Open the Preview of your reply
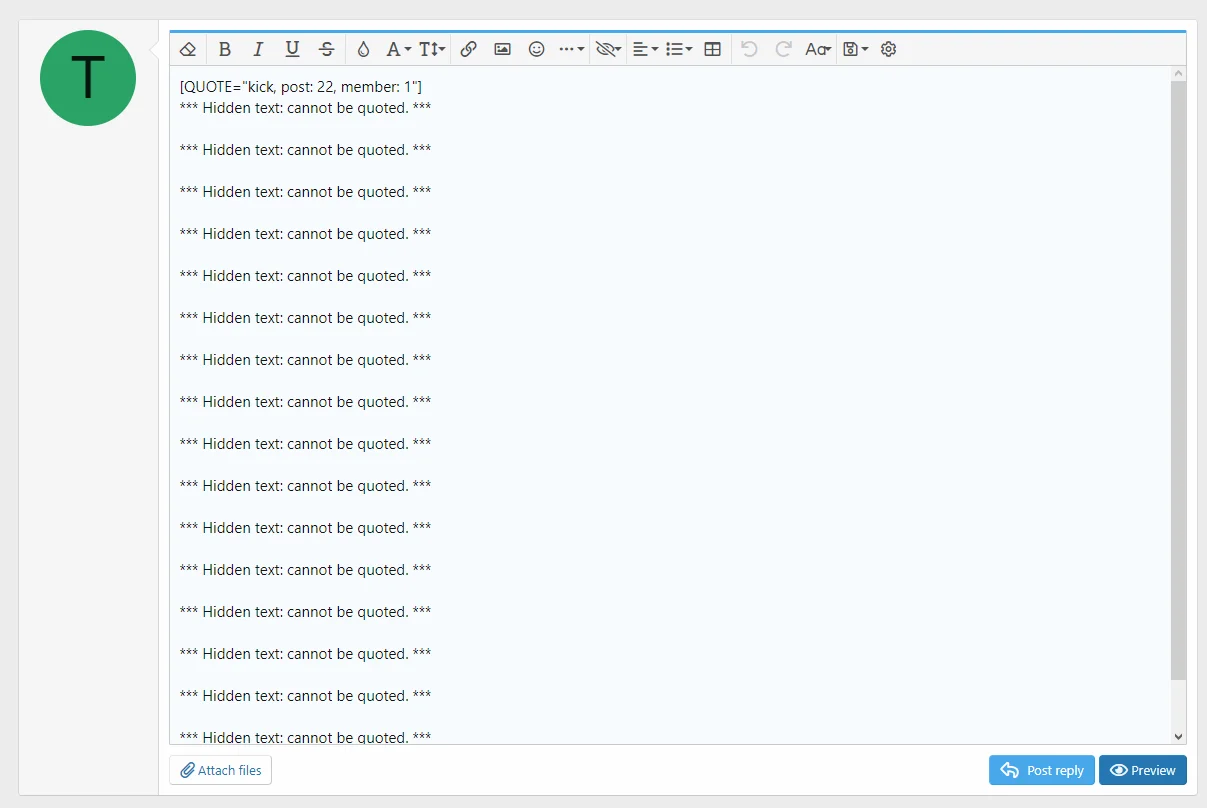 coord(1142,770)
